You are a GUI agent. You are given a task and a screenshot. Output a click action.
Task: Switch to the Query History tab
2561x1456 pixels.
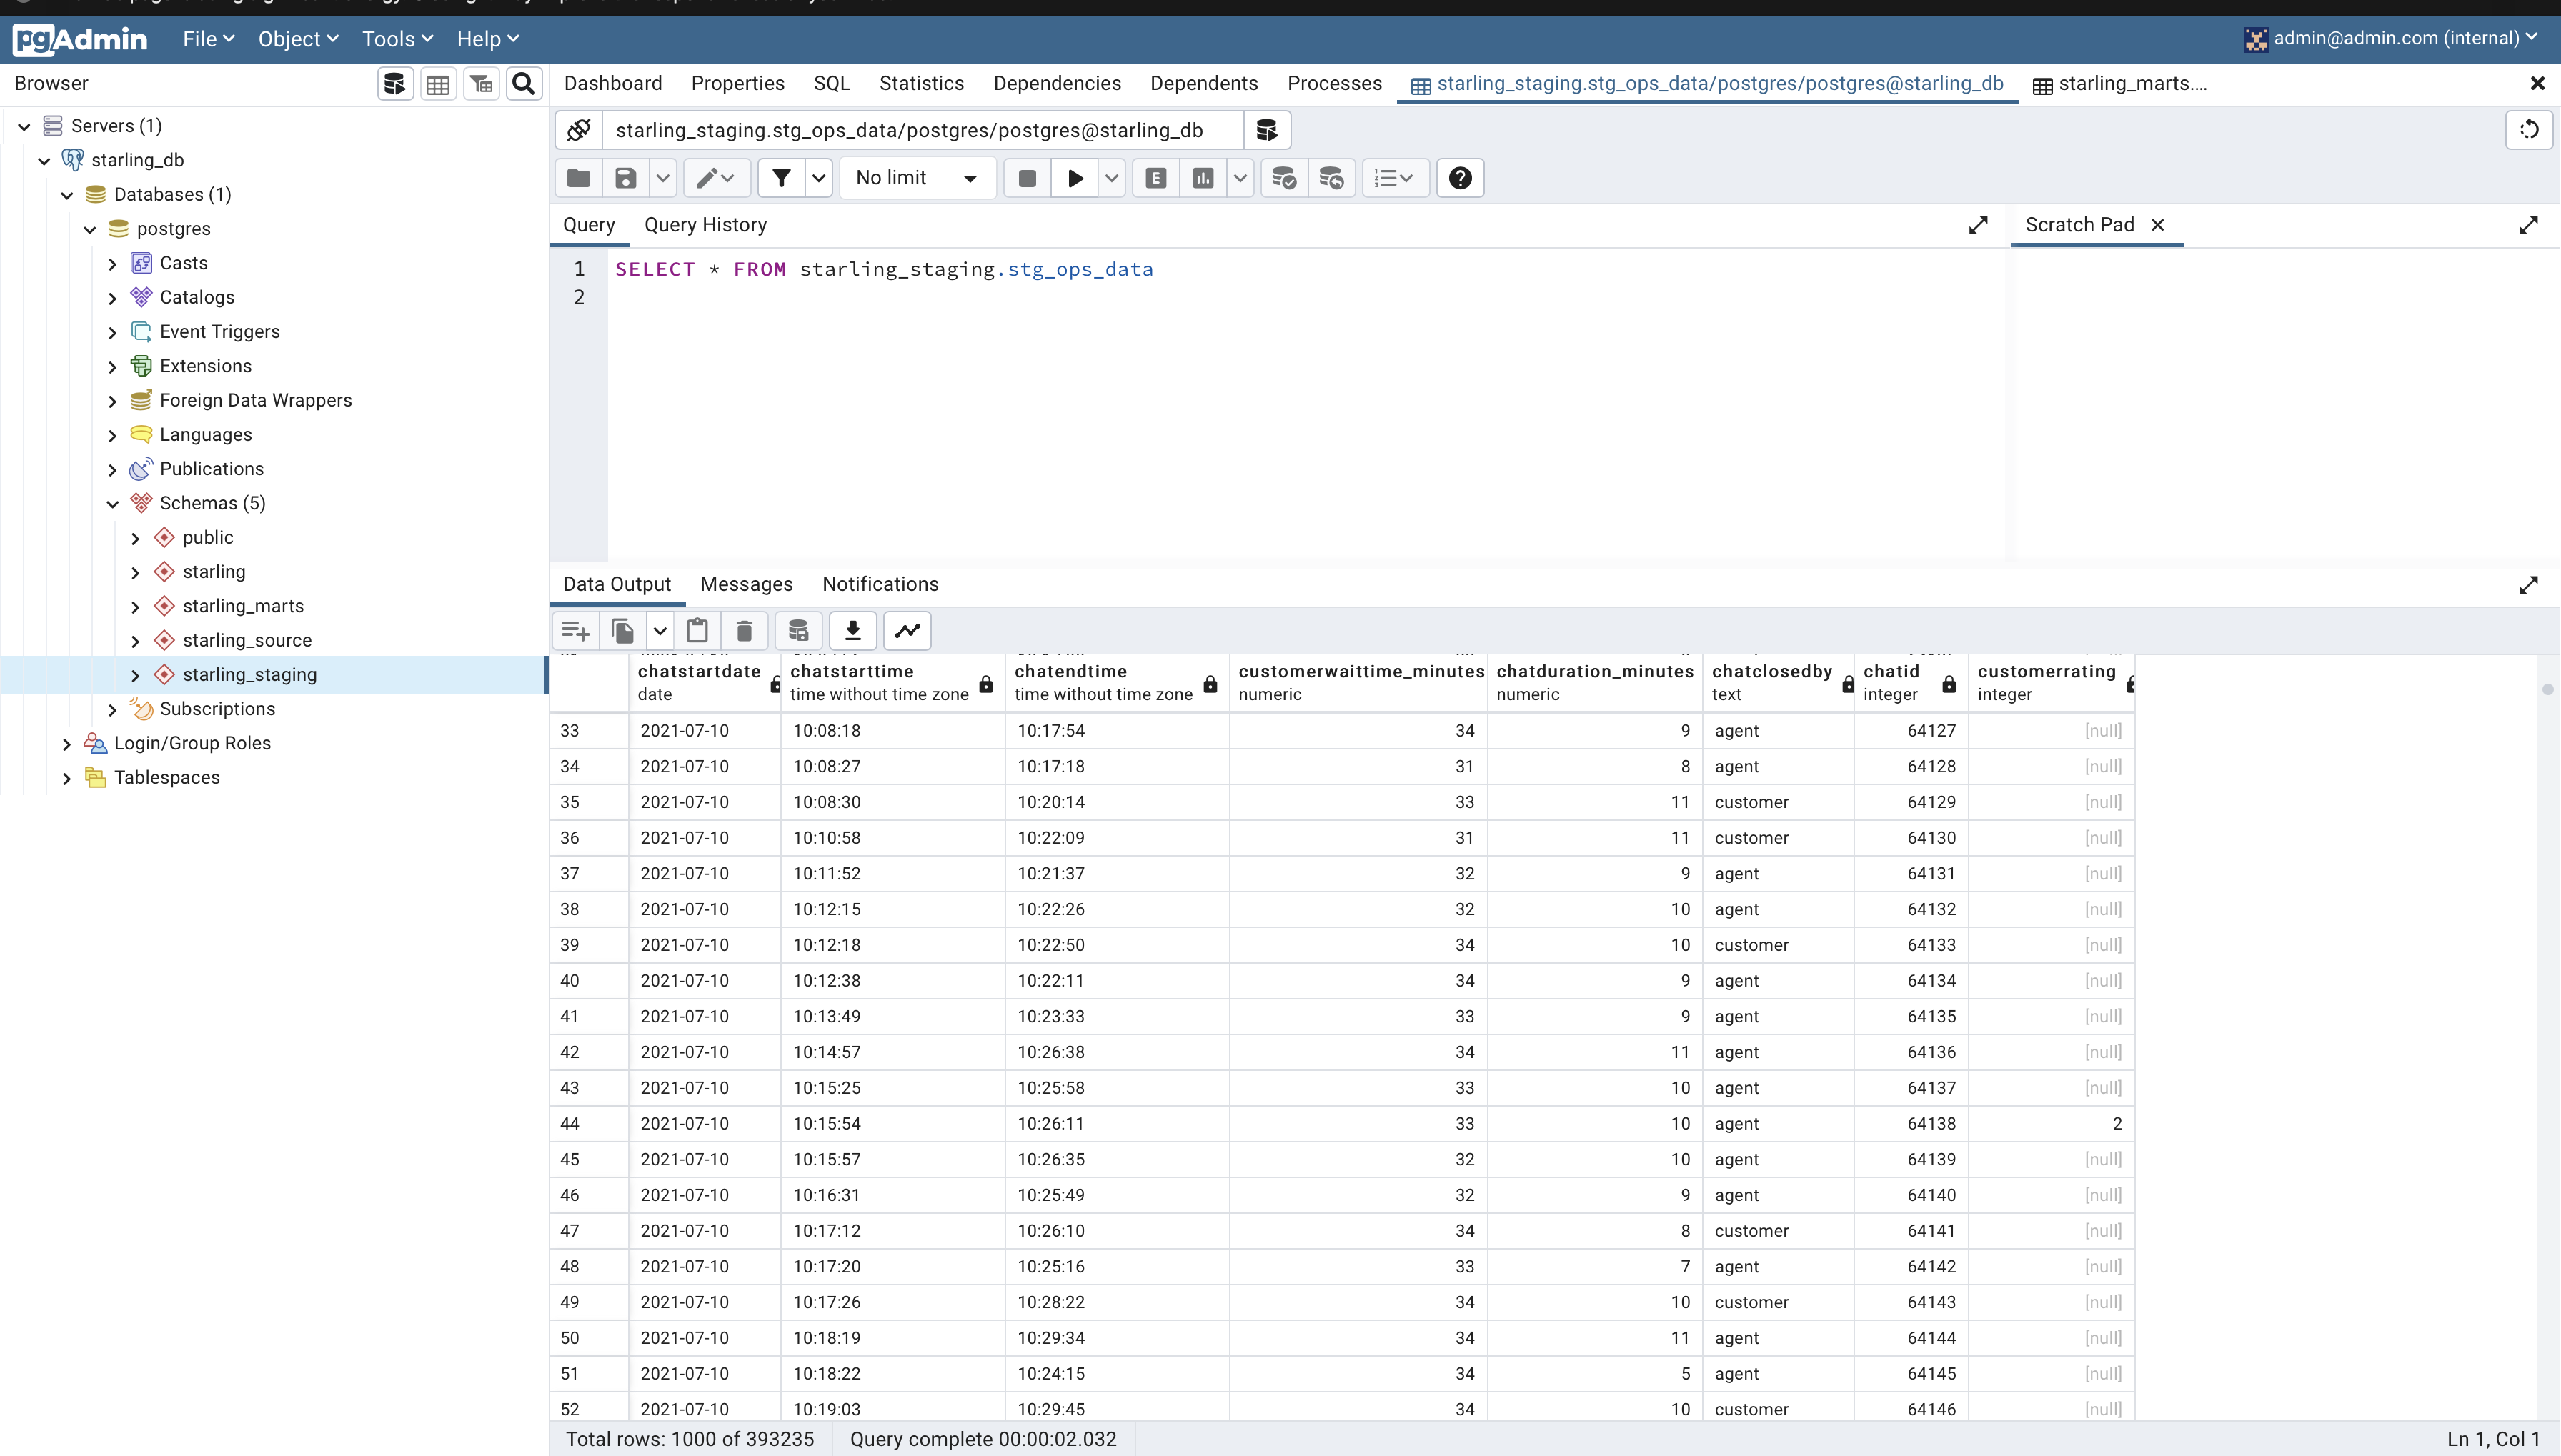tap(706, 225)
